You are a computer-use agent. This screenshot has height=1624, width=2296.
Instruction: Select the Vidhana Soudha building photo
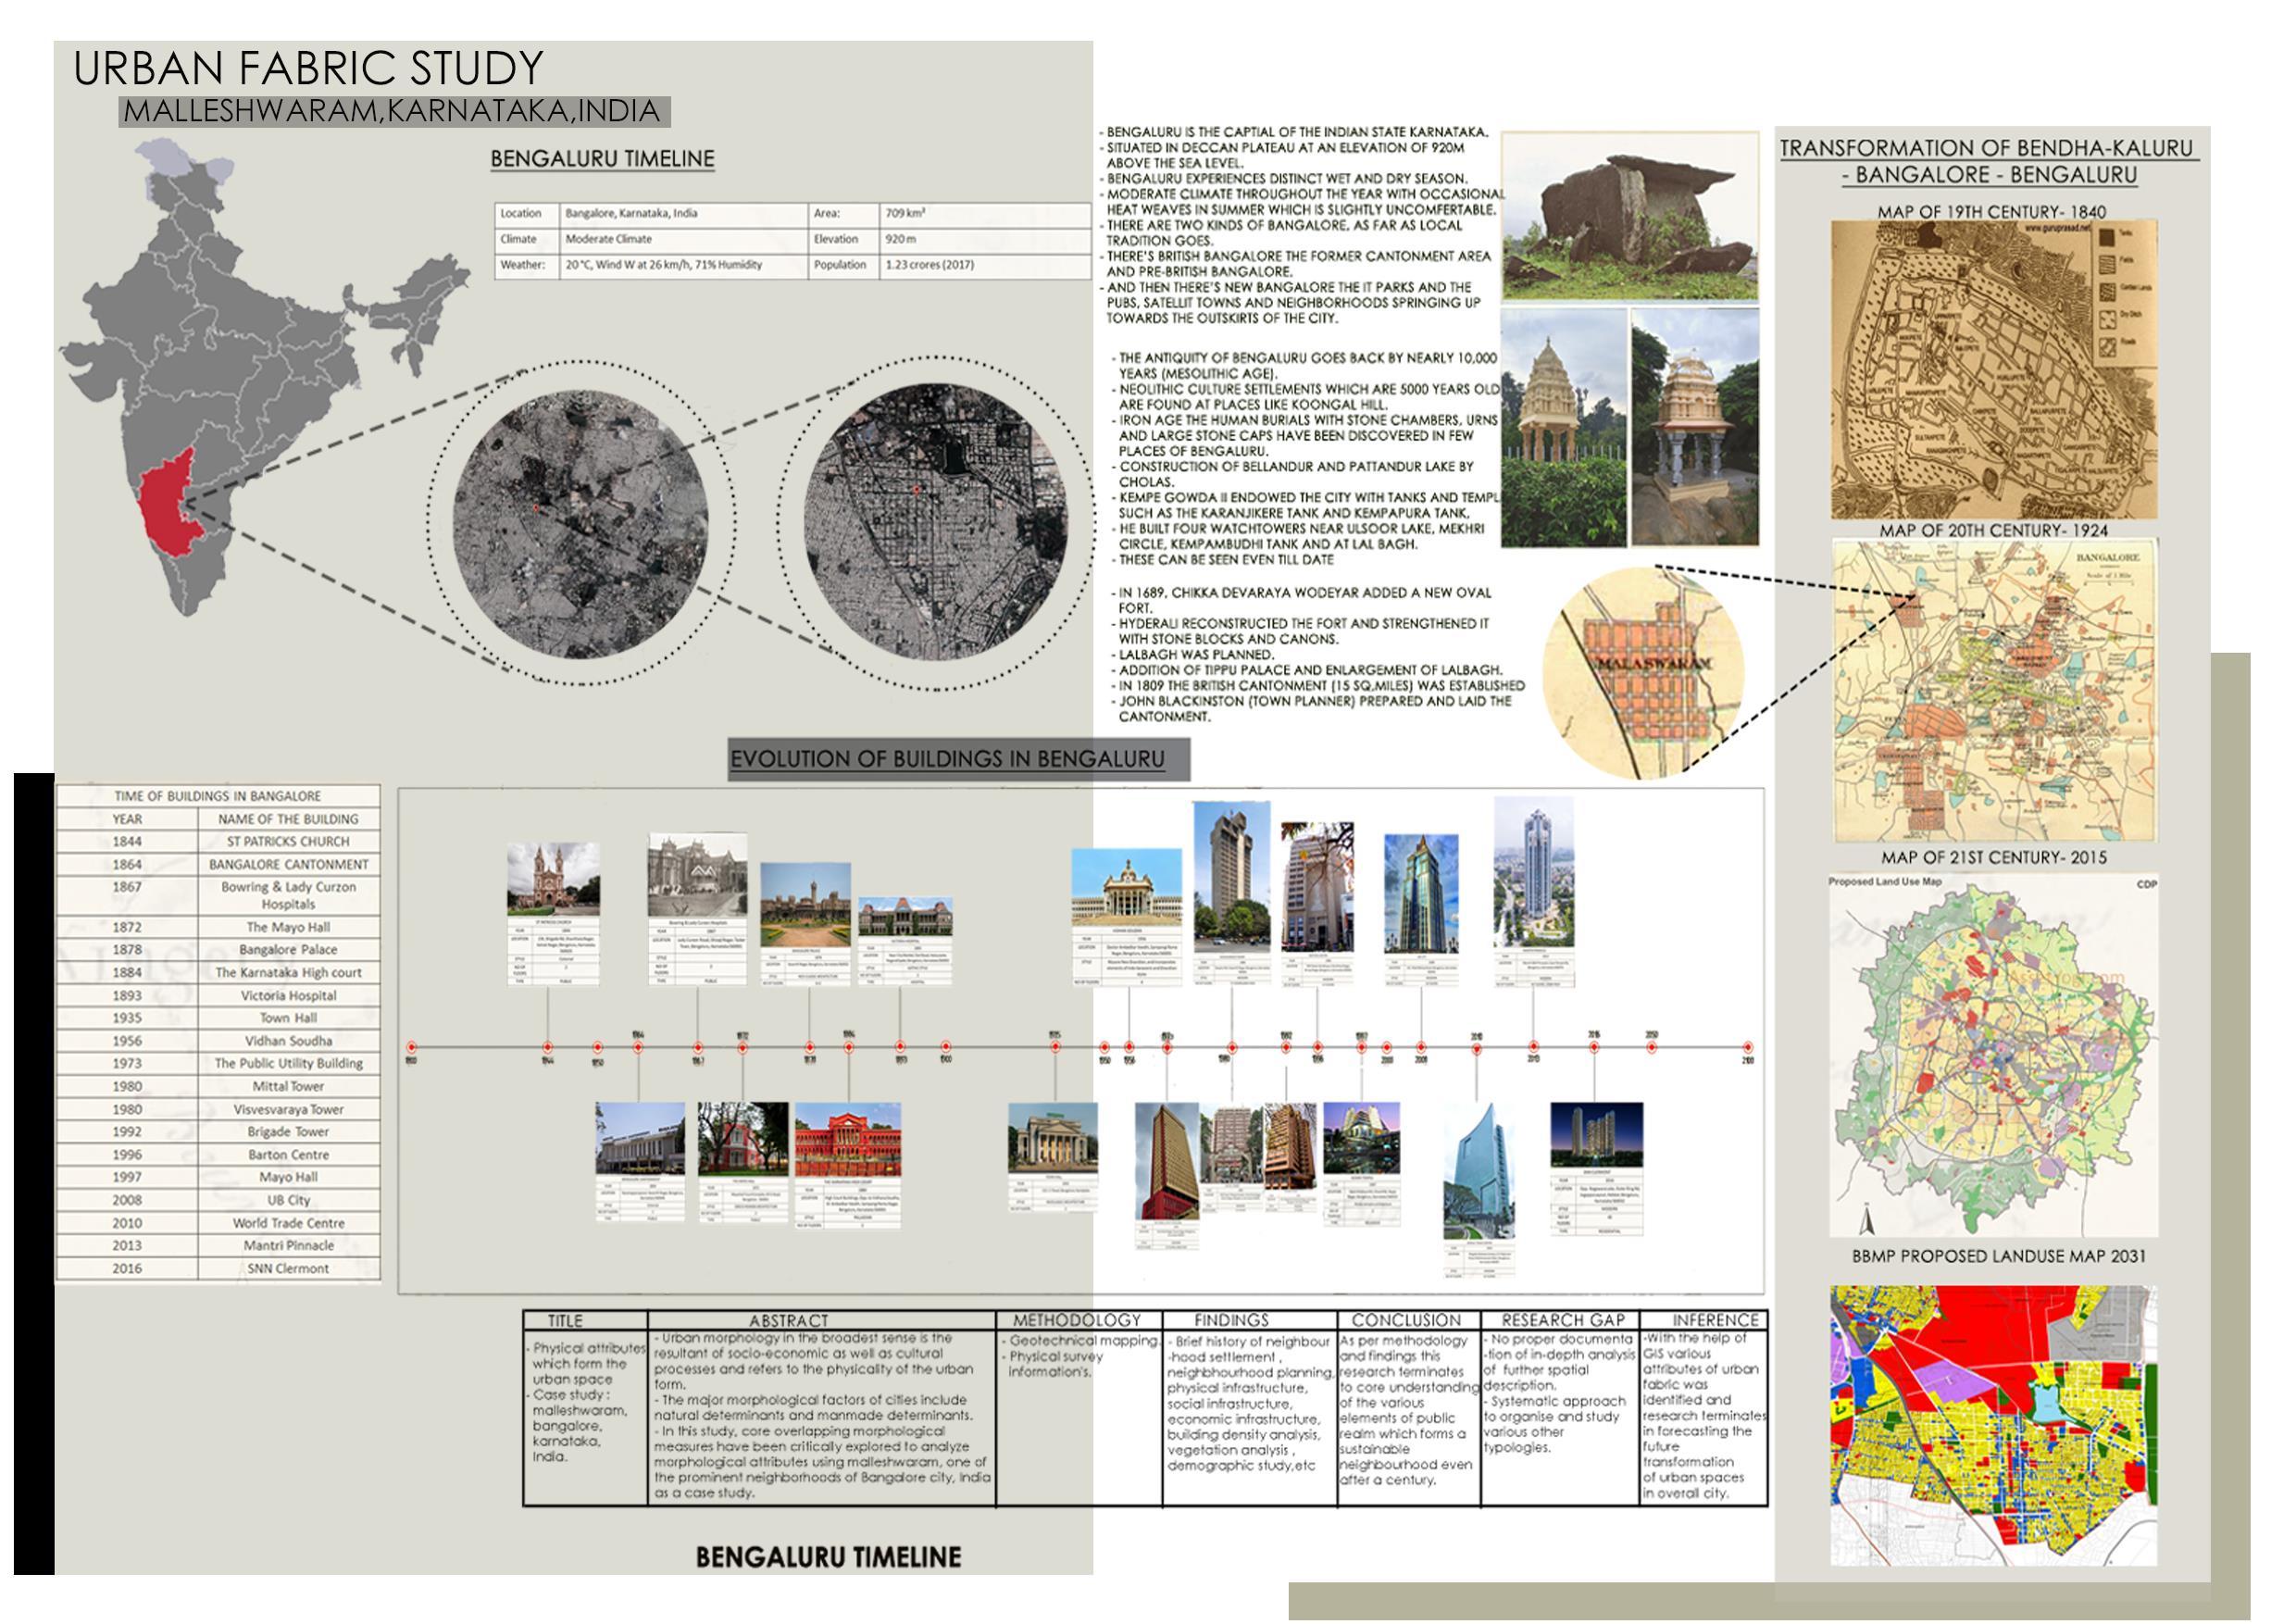[1128, 888]
